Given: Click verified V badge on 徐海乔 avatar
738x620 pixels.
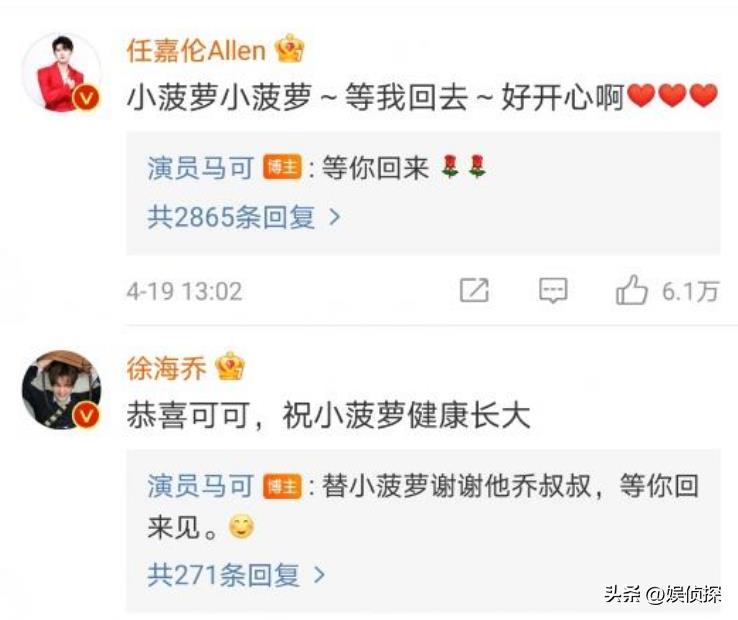Looking at the screenshot, I should [86, 415].
